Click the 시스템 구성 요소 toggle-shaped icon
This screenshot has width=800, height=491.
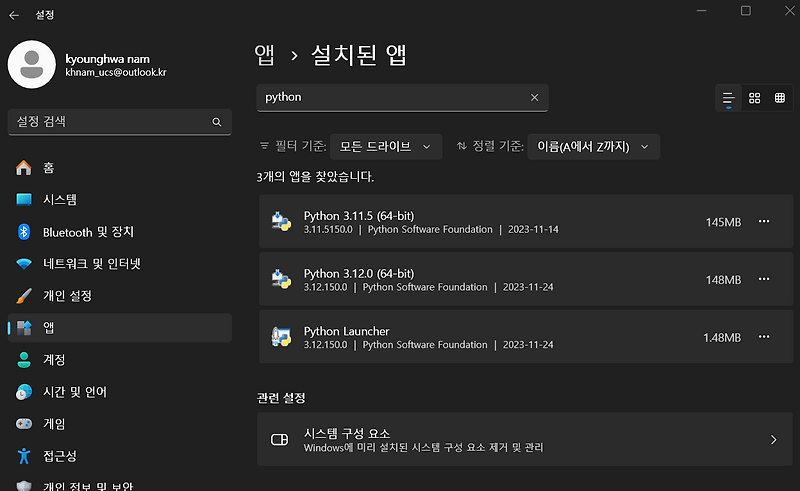pyautogui.click(x=280, y=439)
